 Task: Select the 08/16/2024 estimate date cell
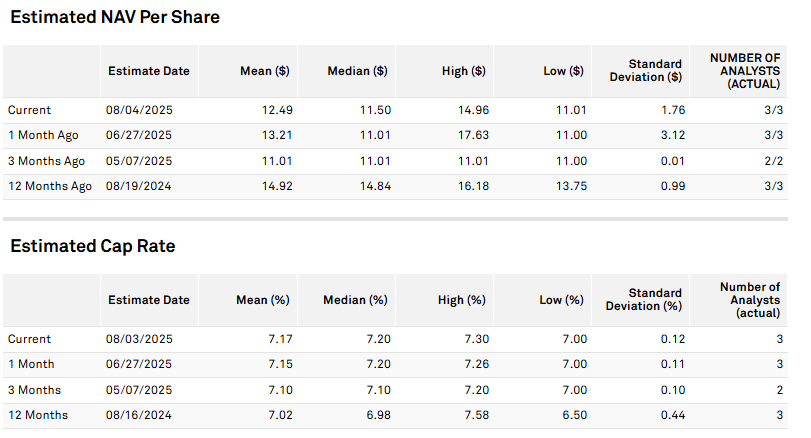tap(137, 415)
